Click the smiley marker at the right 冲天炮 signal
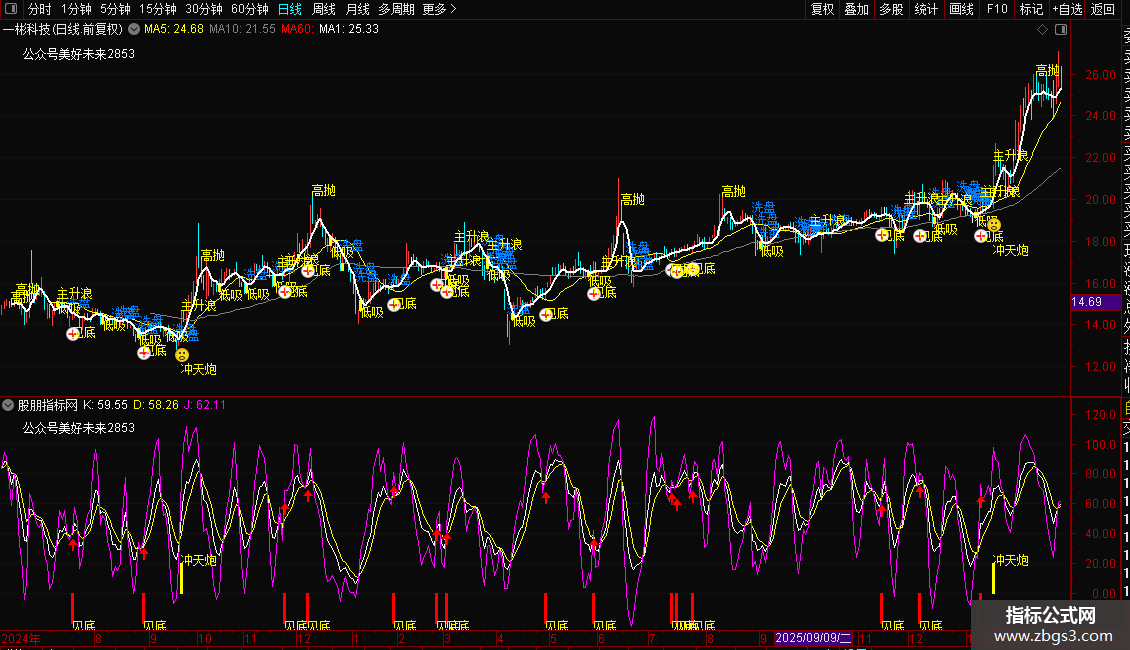 tap(994, 225)
